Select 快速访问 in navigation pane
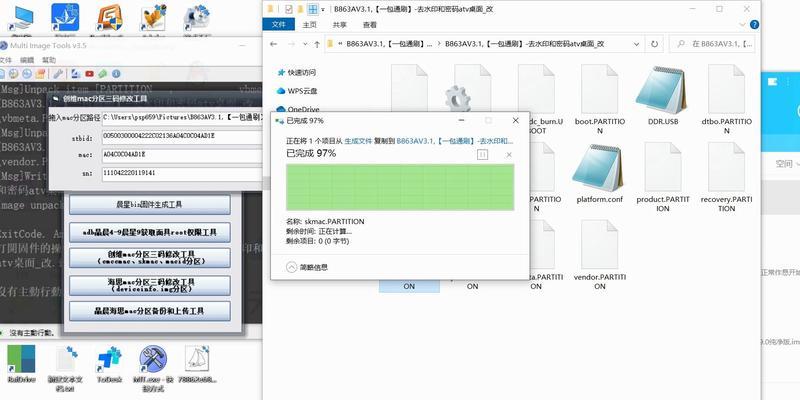This screenshot has height=400, width=800. click(297, 72)
